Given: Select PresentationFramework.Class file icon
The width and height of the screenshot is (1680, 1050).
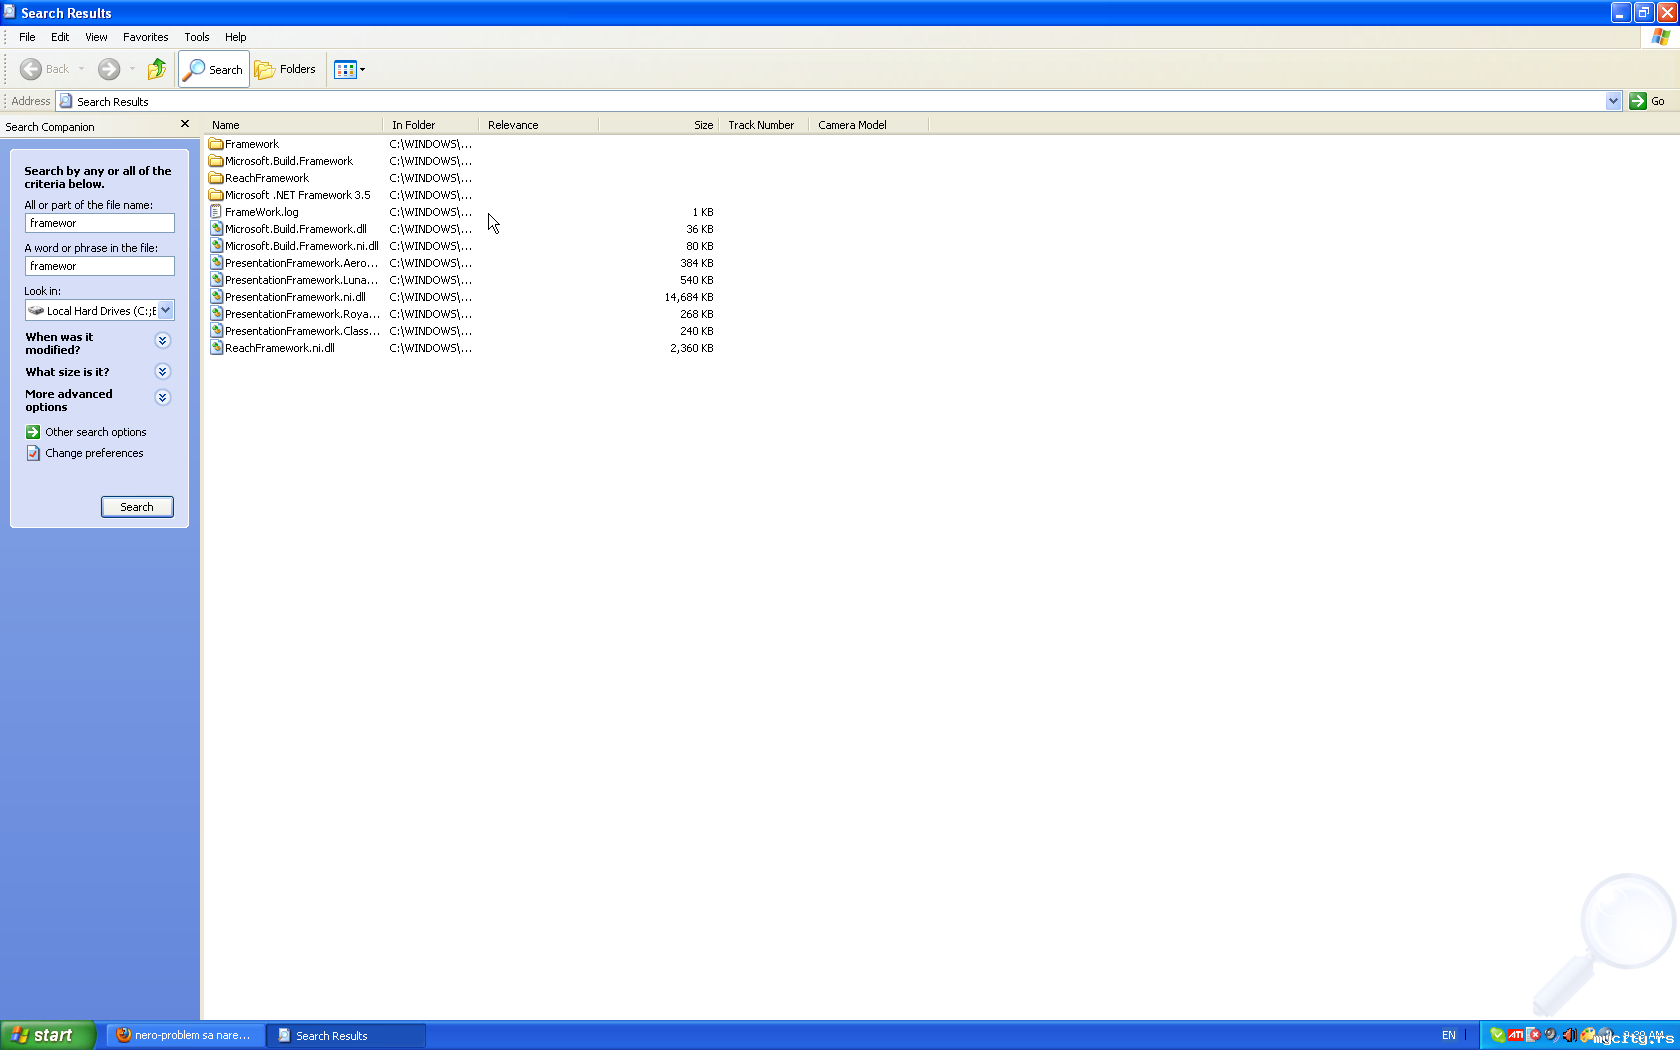Looking at the screenshot, I should coord(216,331).
